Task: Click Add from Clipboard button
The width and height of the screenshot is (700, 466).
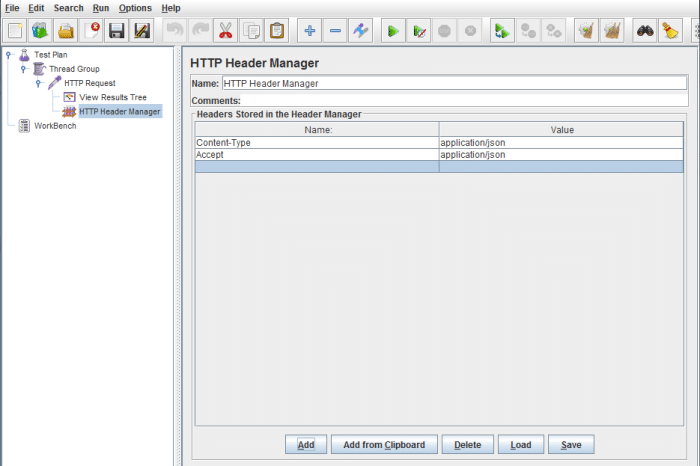Action: 384,445
